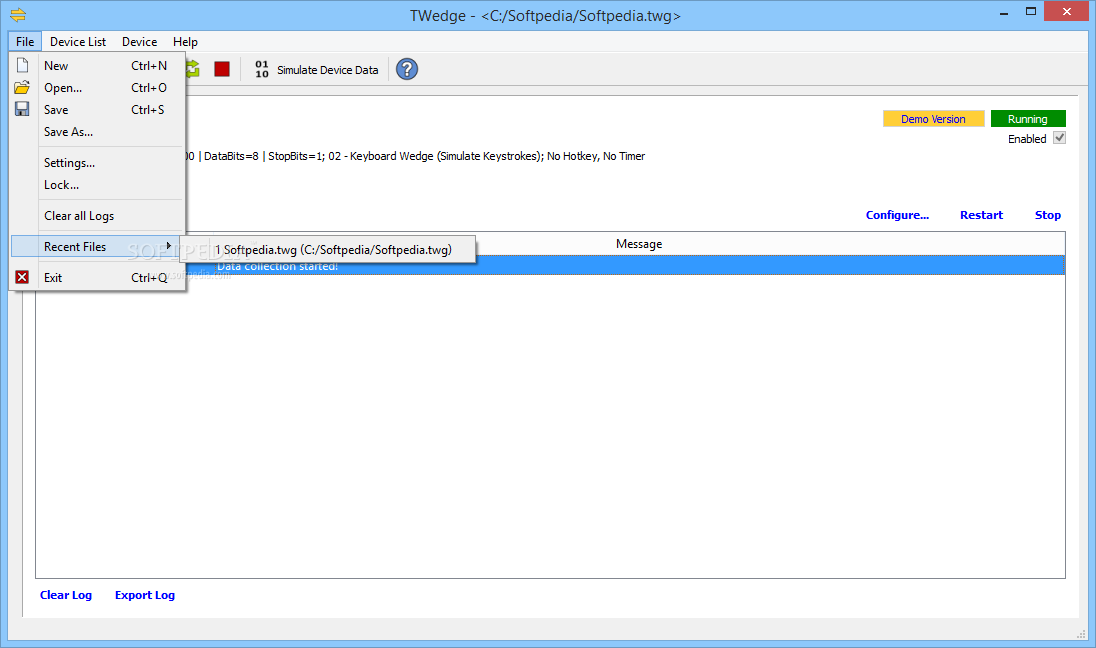The width and height of the screenshot is (1096, 648).
Task: Click the New document icon in File menu
Action: coord(22,65)
